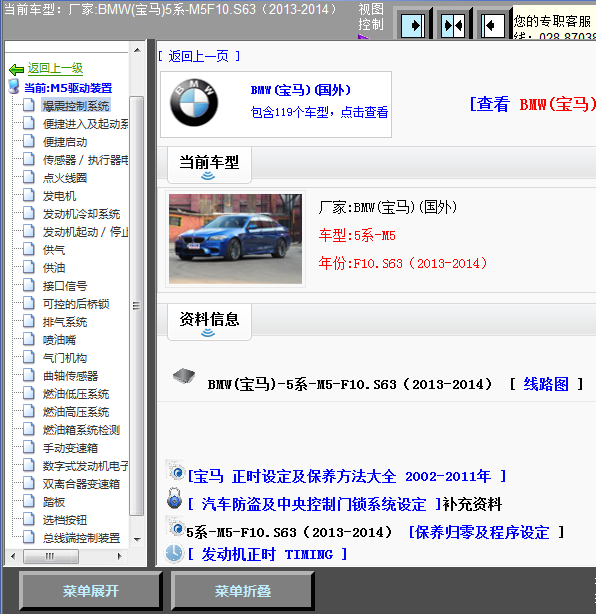Collapse the 资料信息 section tab

click(209, 322)
